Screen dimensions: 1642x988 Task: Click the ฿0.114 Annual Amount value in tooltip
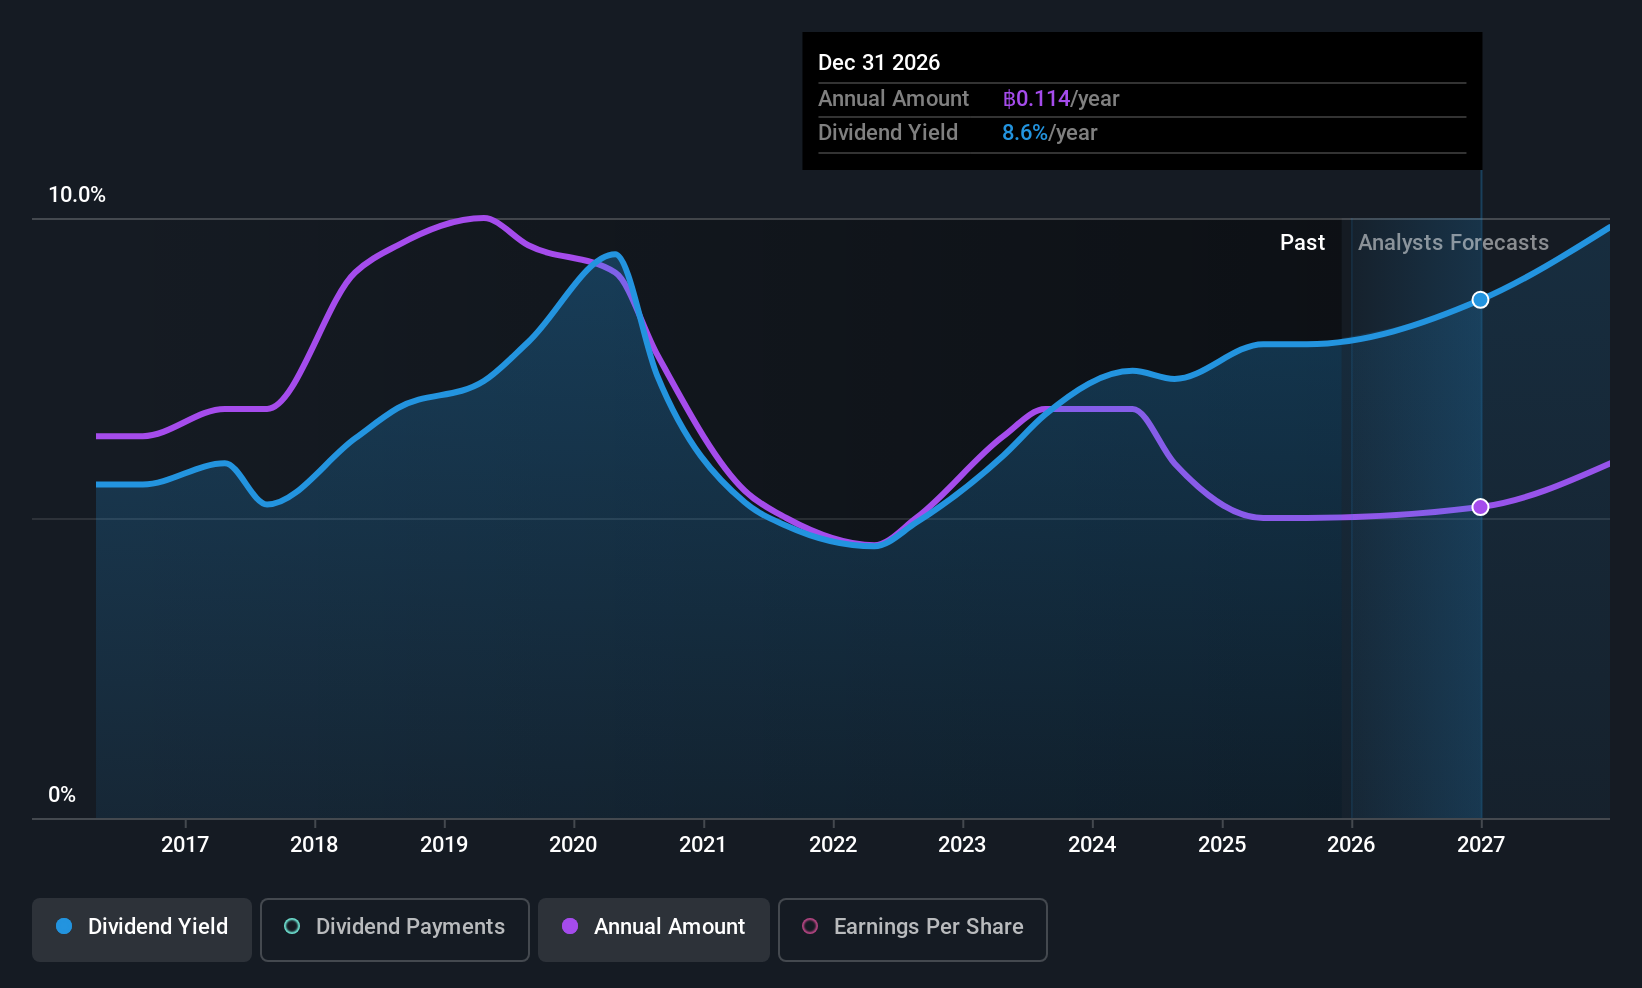tap(1036, 98)
